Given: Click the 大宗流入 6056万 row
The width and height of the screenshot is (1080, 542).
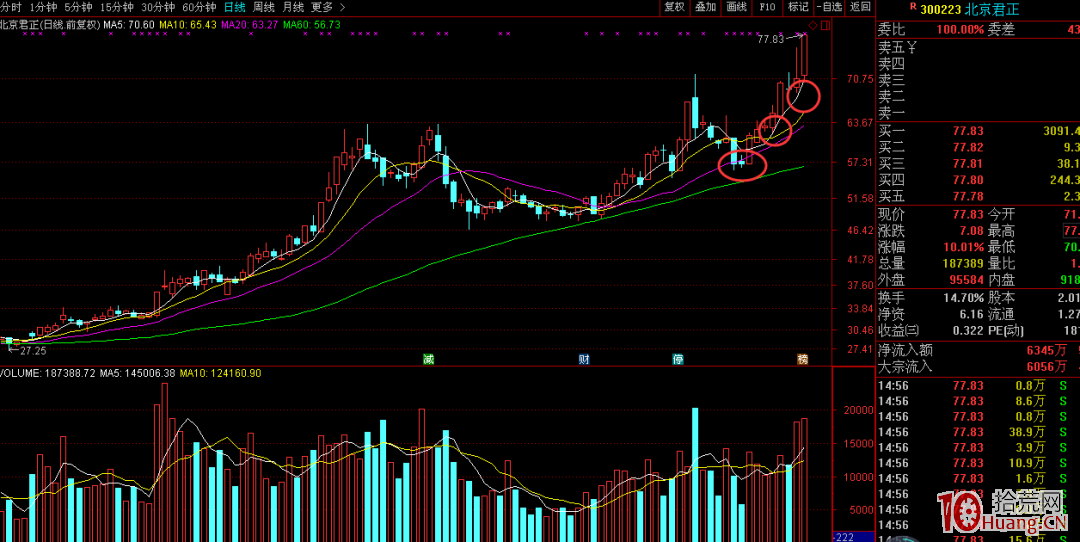Looking at the screenshot, I should click(979, 366).
